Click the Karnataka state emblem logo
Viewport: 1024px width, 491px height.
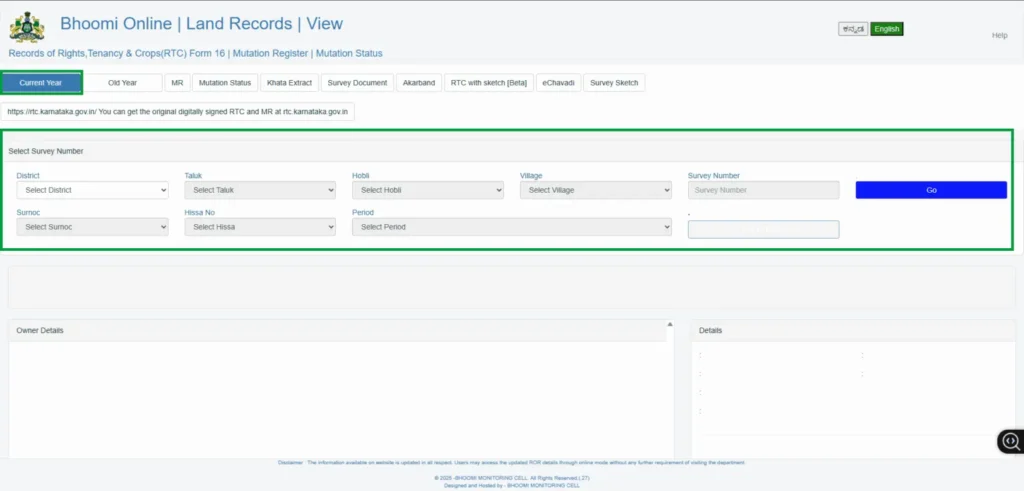[x=27, y=27]
